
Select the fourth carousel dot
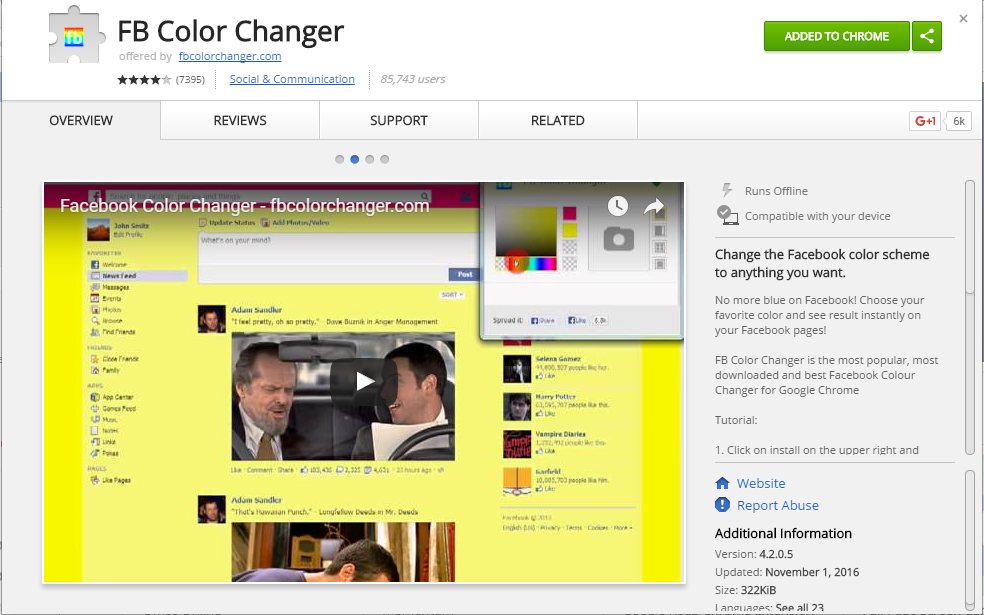[x=385, y=159]
